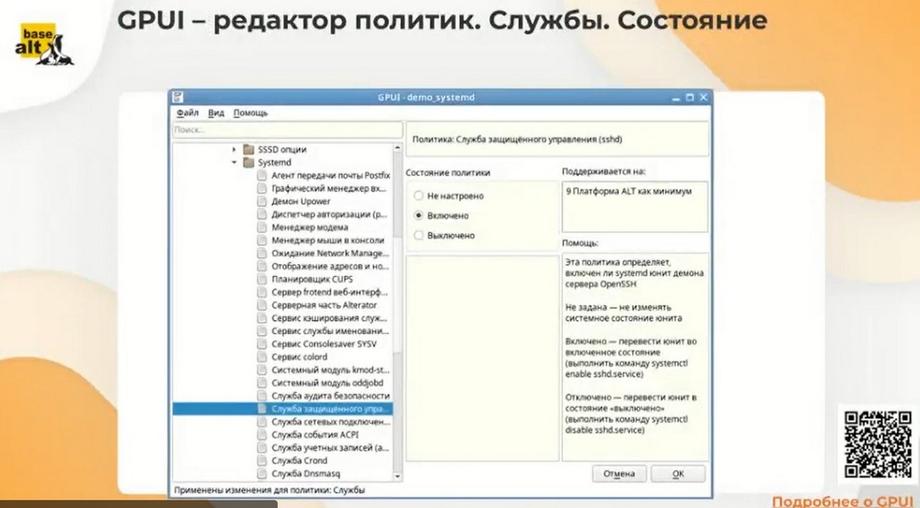Image resolution: width=920 pixels, height=508 pixels.
Task: Click the GPUI window icon in title bar
Action: pyautogui.click(x=178, y=97)
